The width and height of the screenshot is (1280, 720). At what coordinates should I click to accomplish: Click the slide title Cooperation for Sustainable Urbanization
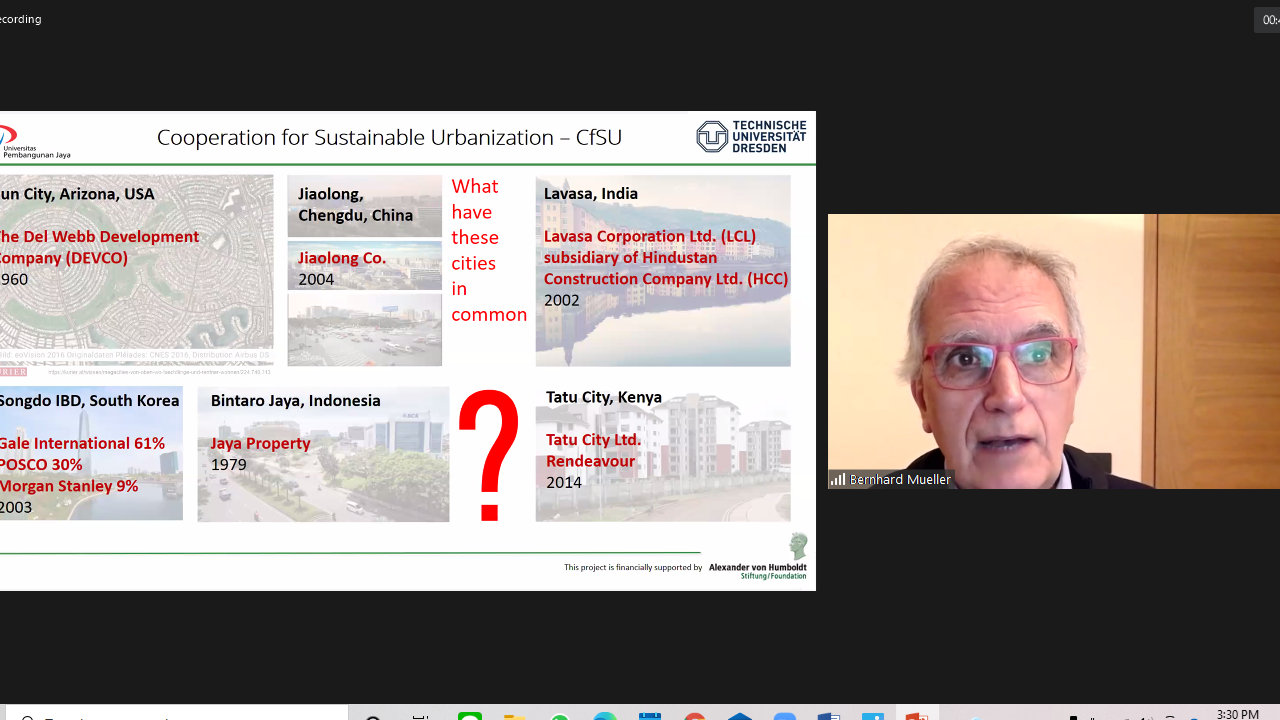click(x=389, y=137)
